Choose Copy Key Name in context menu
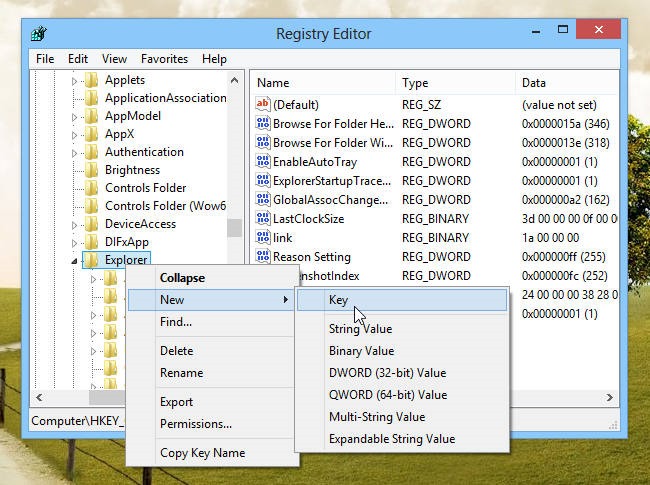 [x=212, y=453]
